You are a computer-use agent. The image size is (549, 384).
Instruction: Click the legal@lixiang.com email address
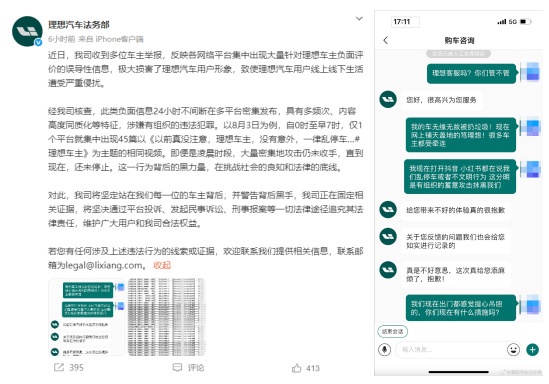104,266
